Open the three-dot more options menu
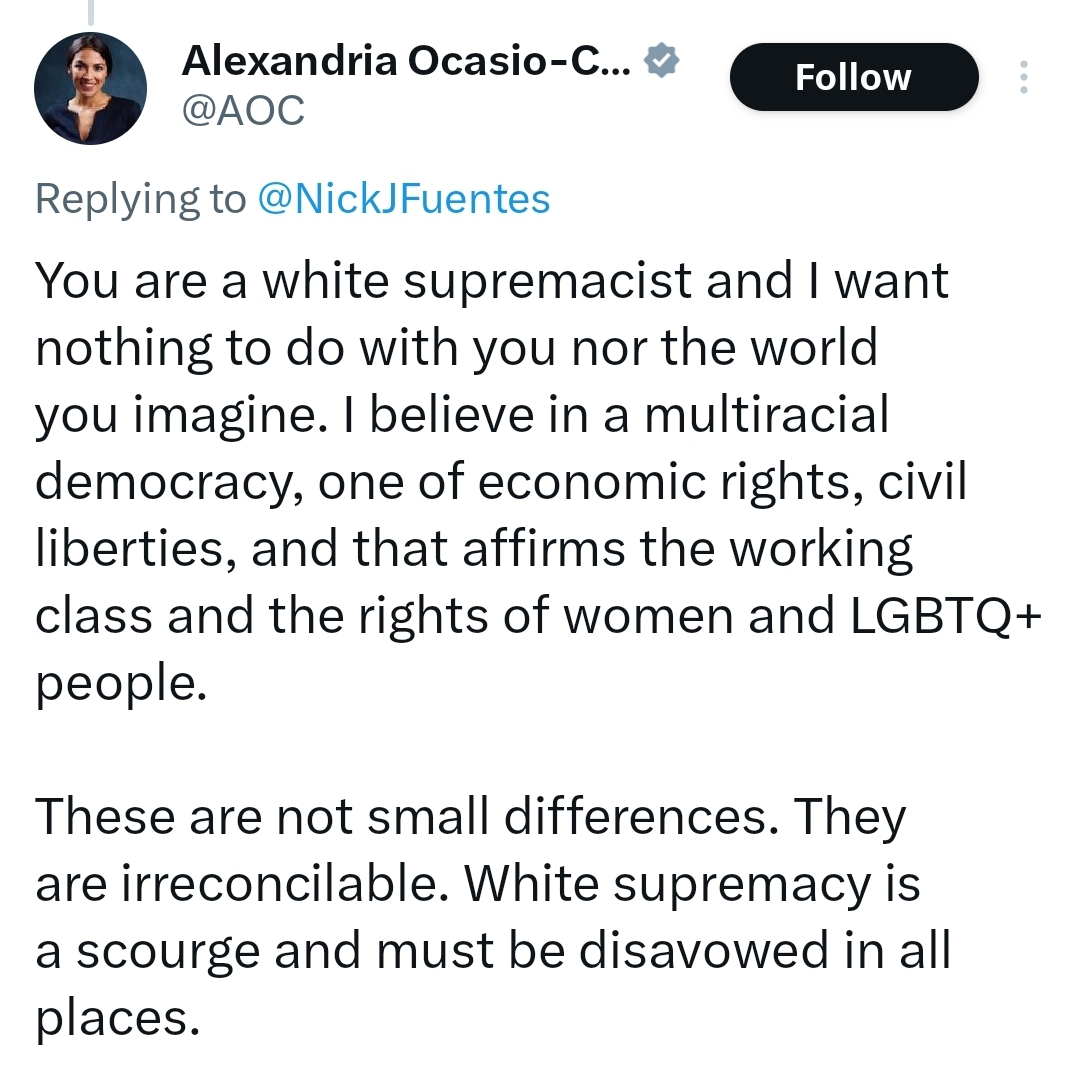This screenshot has height=1068, width=1080. coord(1022,77)
